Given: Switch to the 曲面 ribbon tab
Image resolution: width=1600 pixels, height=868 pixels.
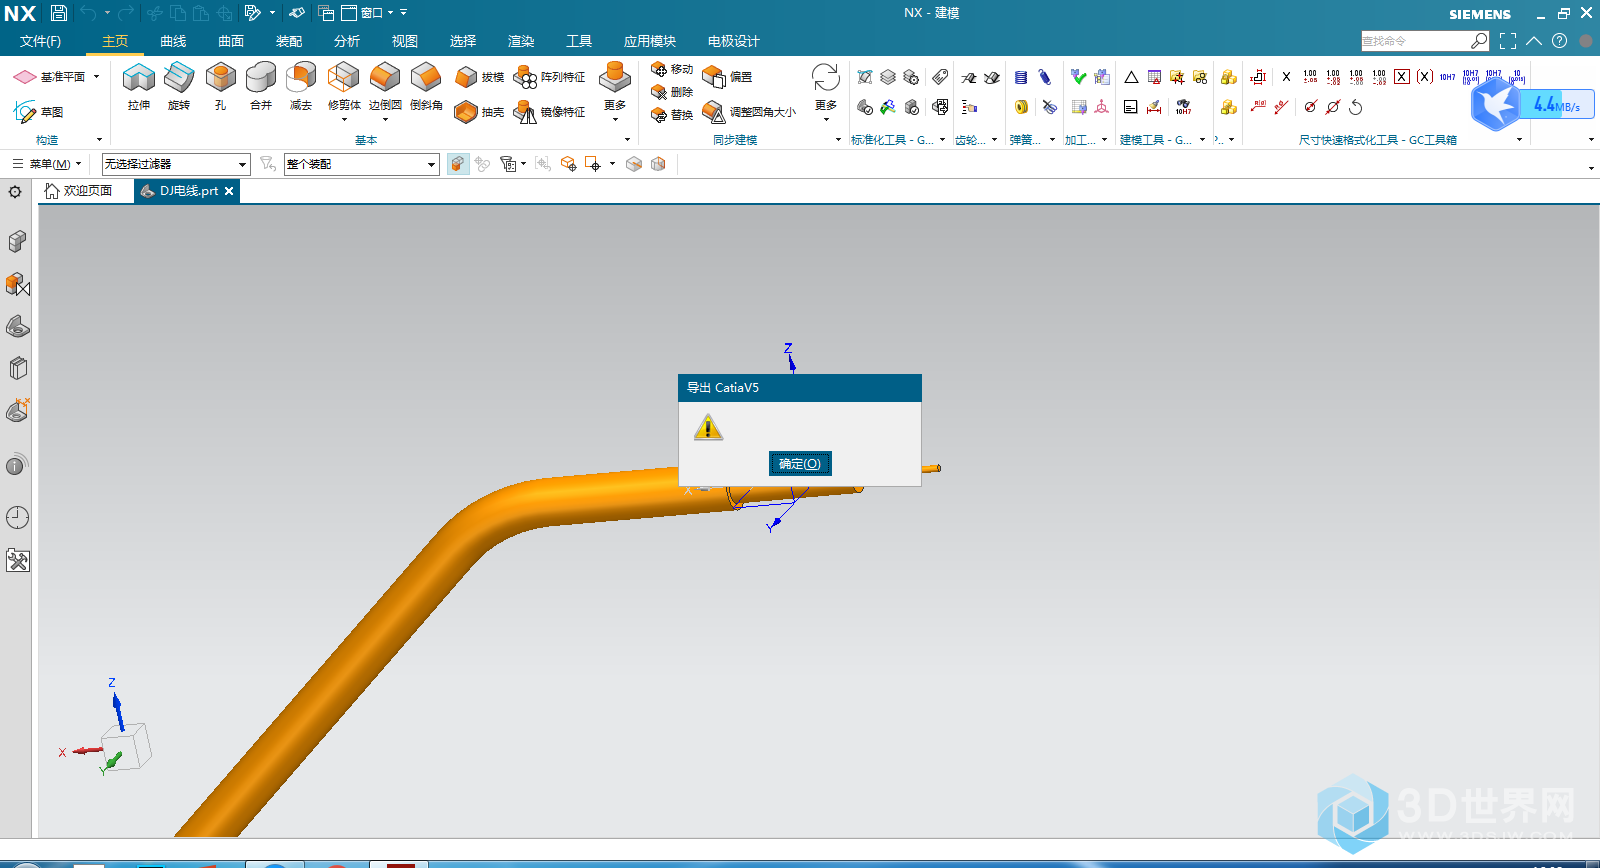Looking at the screenshot, I should click(231, 41).
